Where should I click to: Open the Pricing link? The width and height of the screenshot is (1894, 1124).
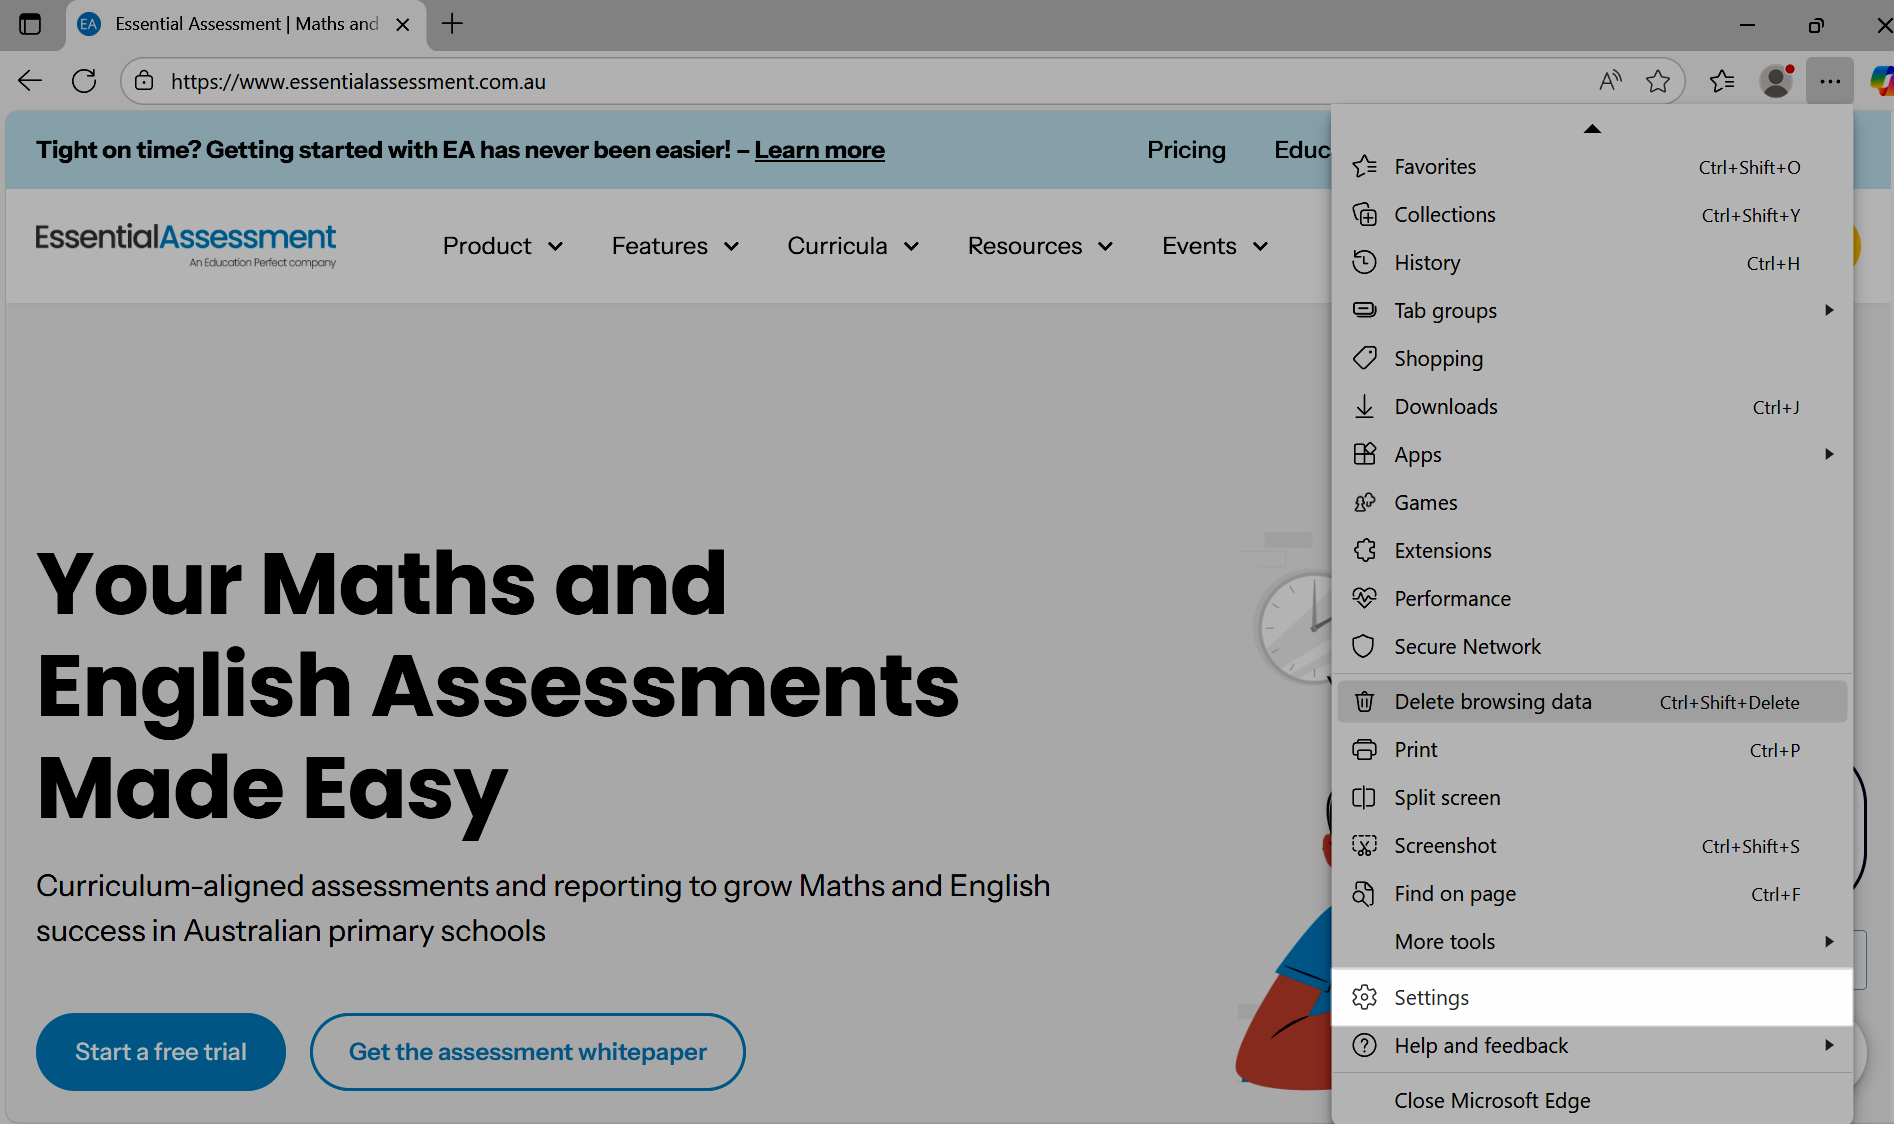click(1186, 150)
